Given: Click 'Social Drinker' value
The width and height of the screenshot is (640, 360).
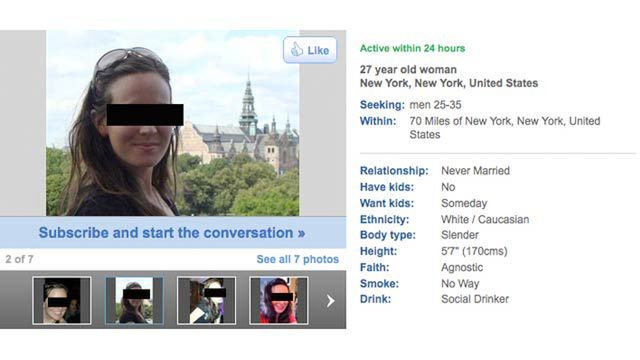Looking at the screenshot, I should 475,299.
